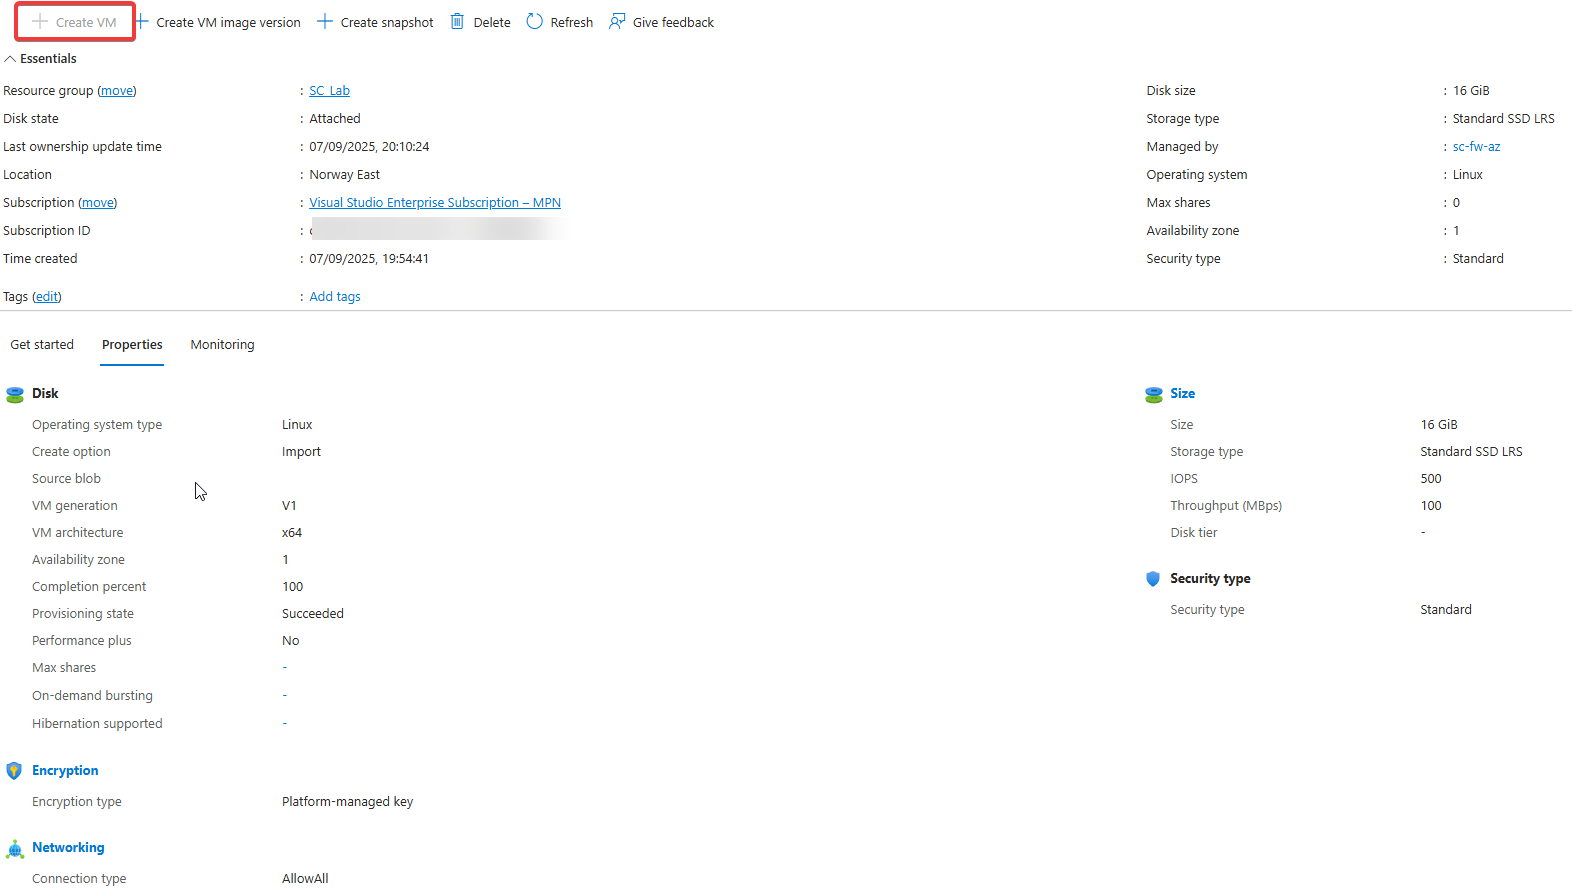Switch to the Monitoring tab
The image size is (1572, 892).
(x=222, y=345)
